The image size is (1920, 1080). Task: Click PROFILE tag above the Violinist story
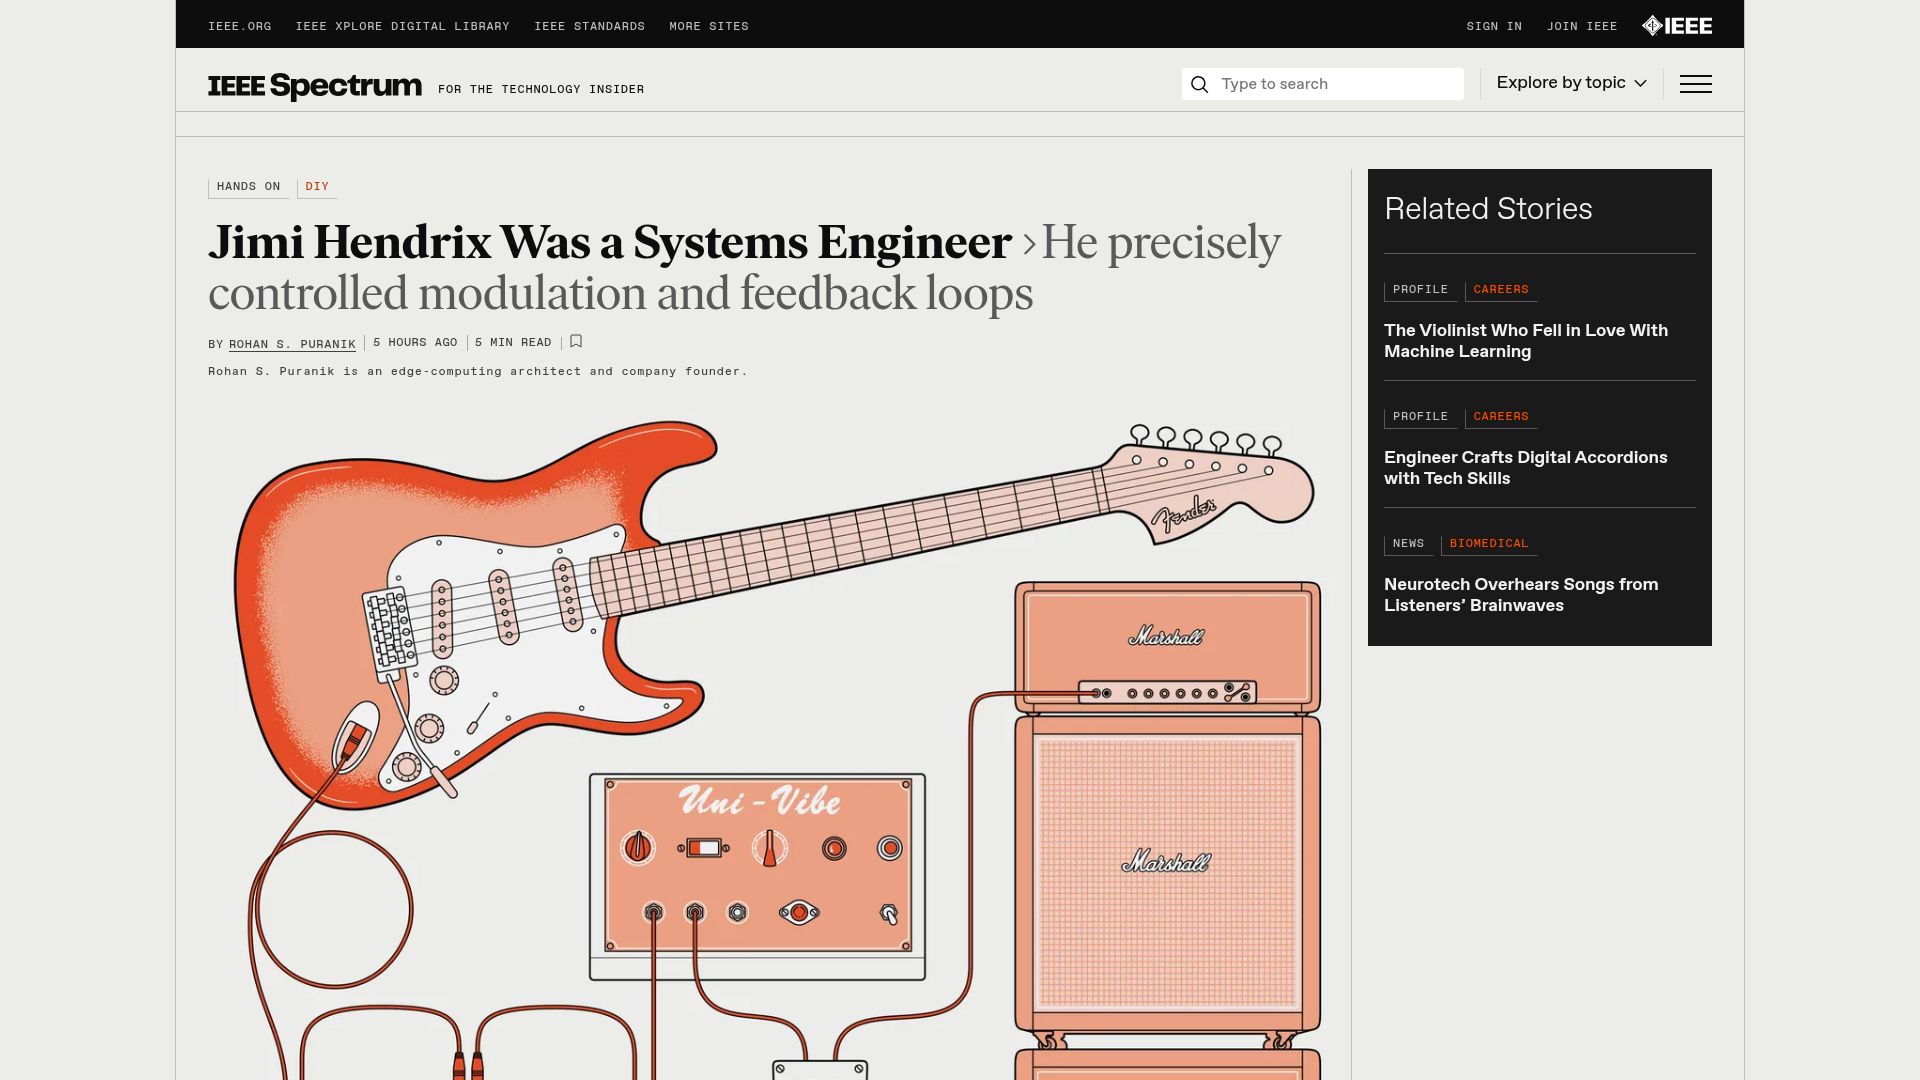(1420, 290)
